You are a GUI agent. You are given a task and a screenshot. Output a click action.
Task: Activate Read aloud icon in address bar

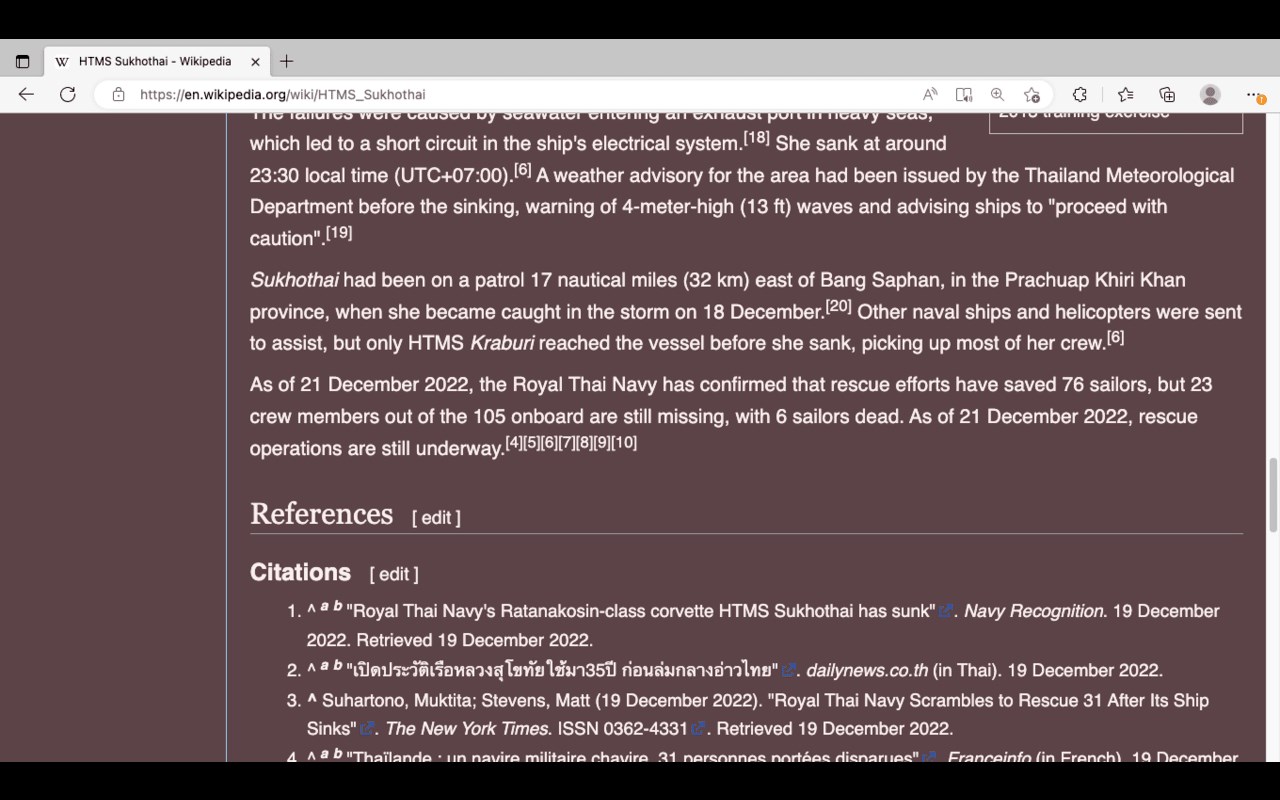coord(930,94)
